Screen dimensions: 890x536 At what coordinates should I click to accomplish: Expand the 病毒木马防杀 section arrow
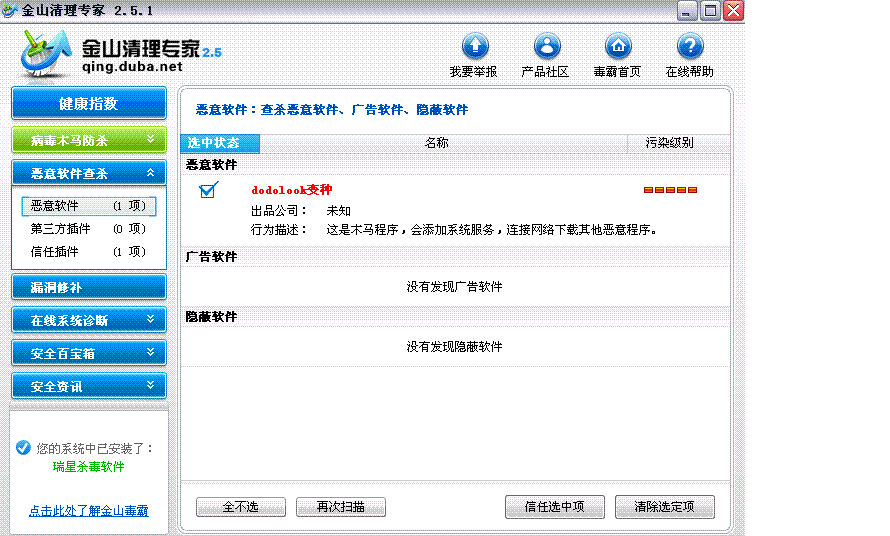point(150,139)
